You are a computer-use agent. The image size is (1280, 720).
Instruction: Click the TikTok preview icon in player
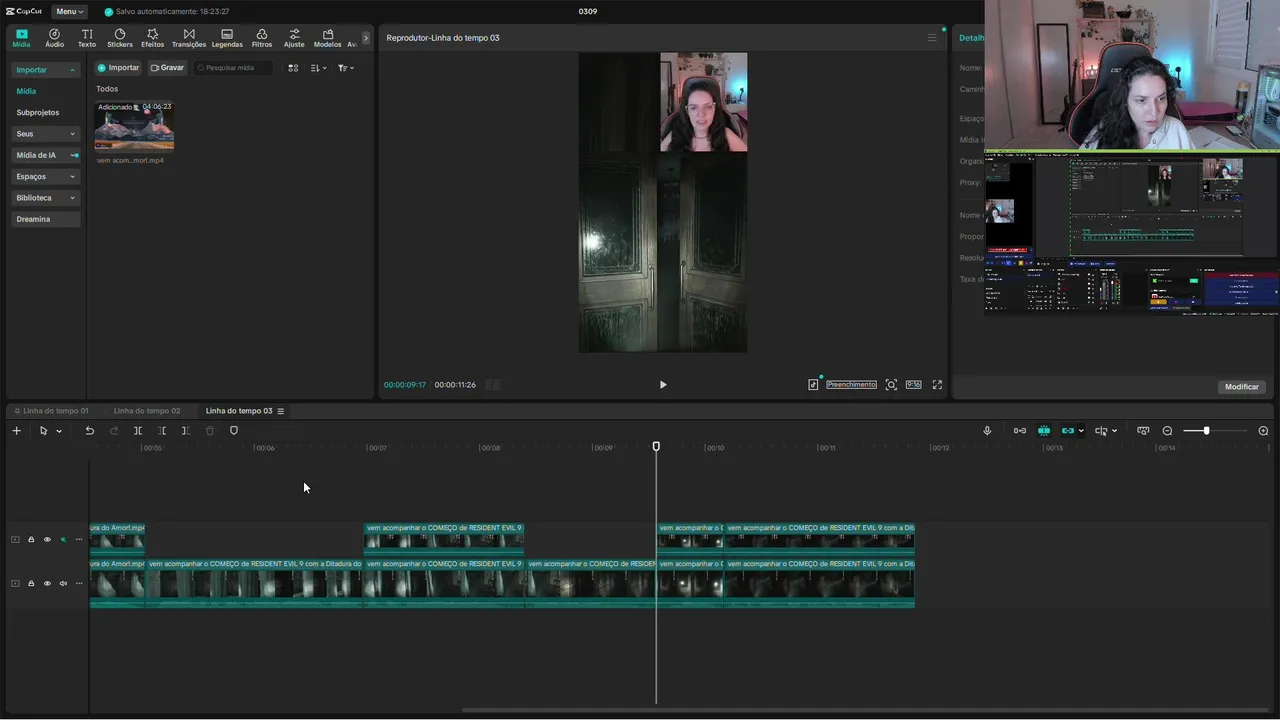coord(814,384)
